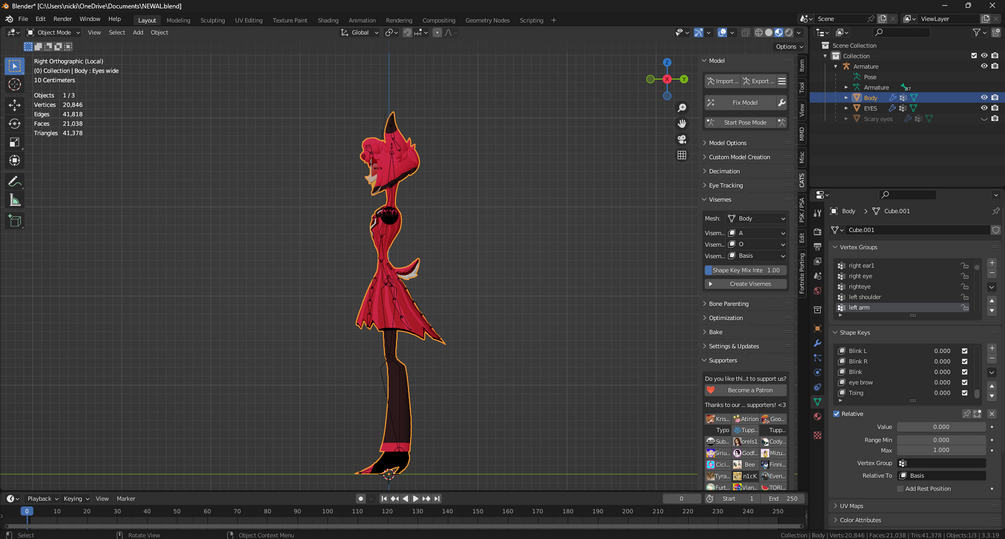1005x539 pixels.
Task: Click the Range Max value field
Action: [x=941, y=450]
